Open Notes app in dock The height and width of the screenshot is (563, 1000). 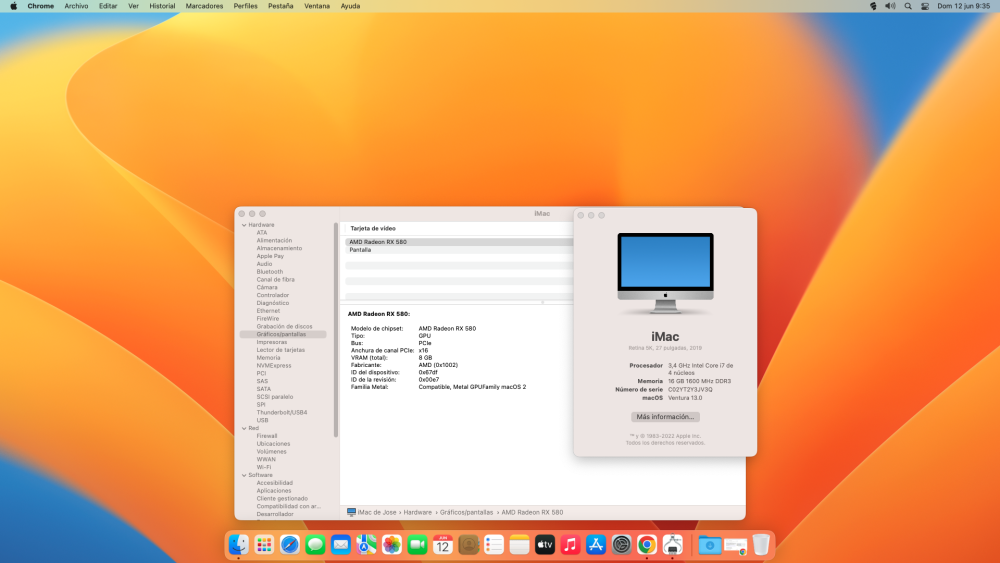coord(519,545)
